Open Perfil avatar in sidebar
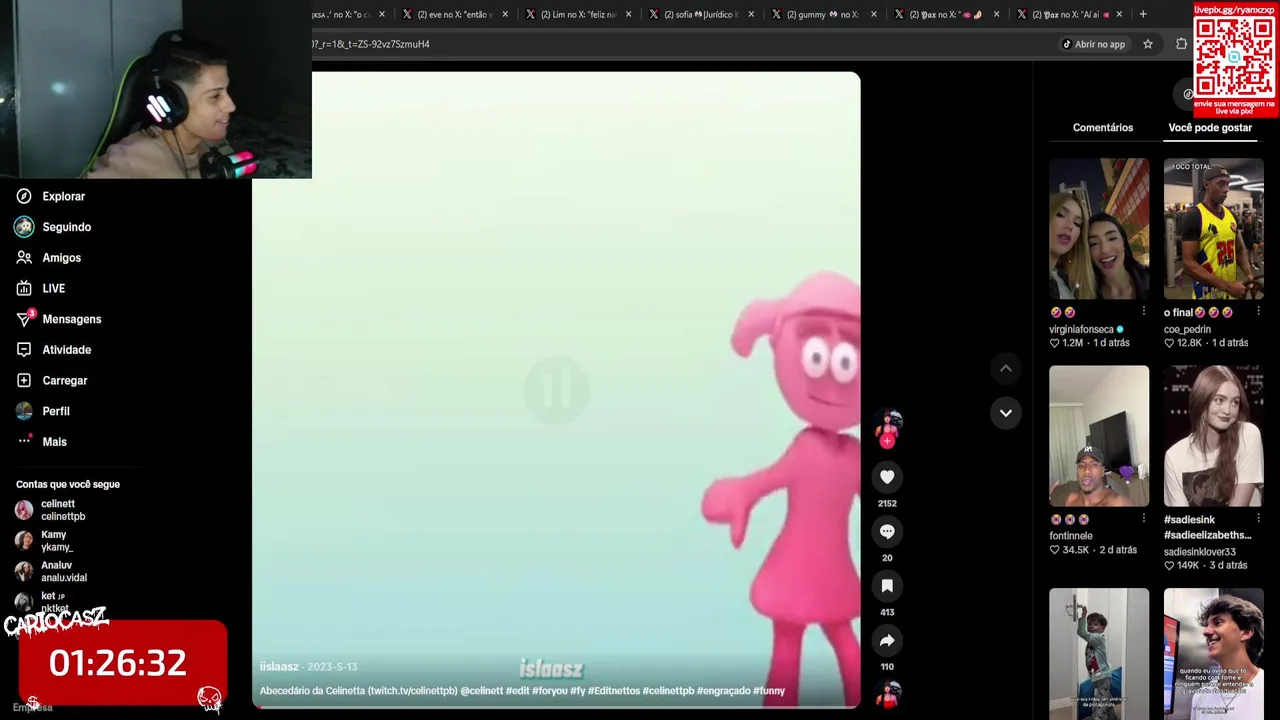 24,411
